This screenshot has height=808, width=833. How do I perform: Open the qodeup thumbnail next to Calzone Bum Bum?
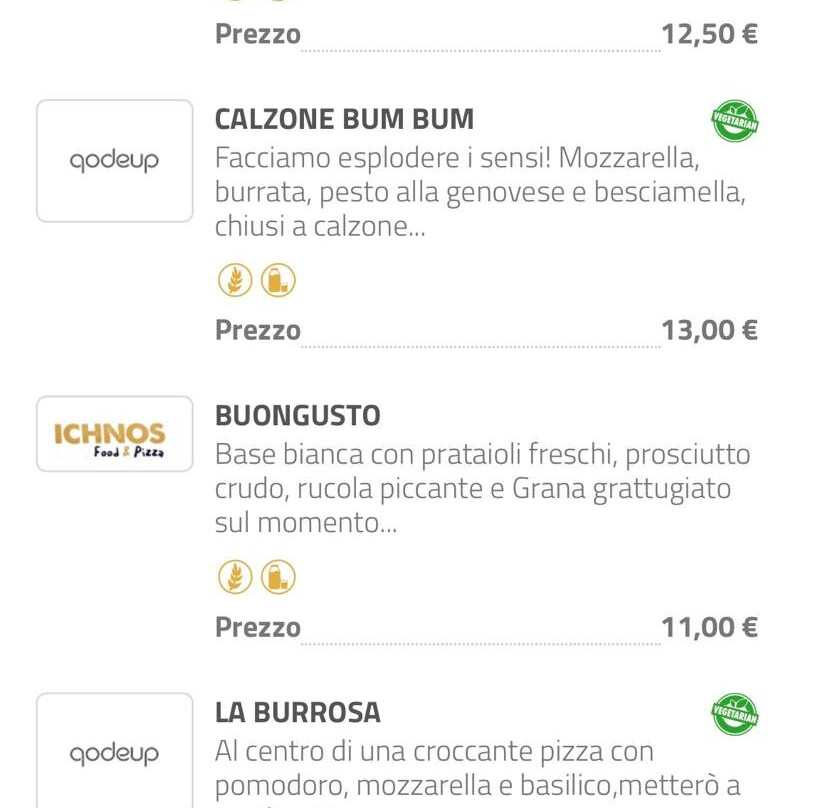(115, 161)
